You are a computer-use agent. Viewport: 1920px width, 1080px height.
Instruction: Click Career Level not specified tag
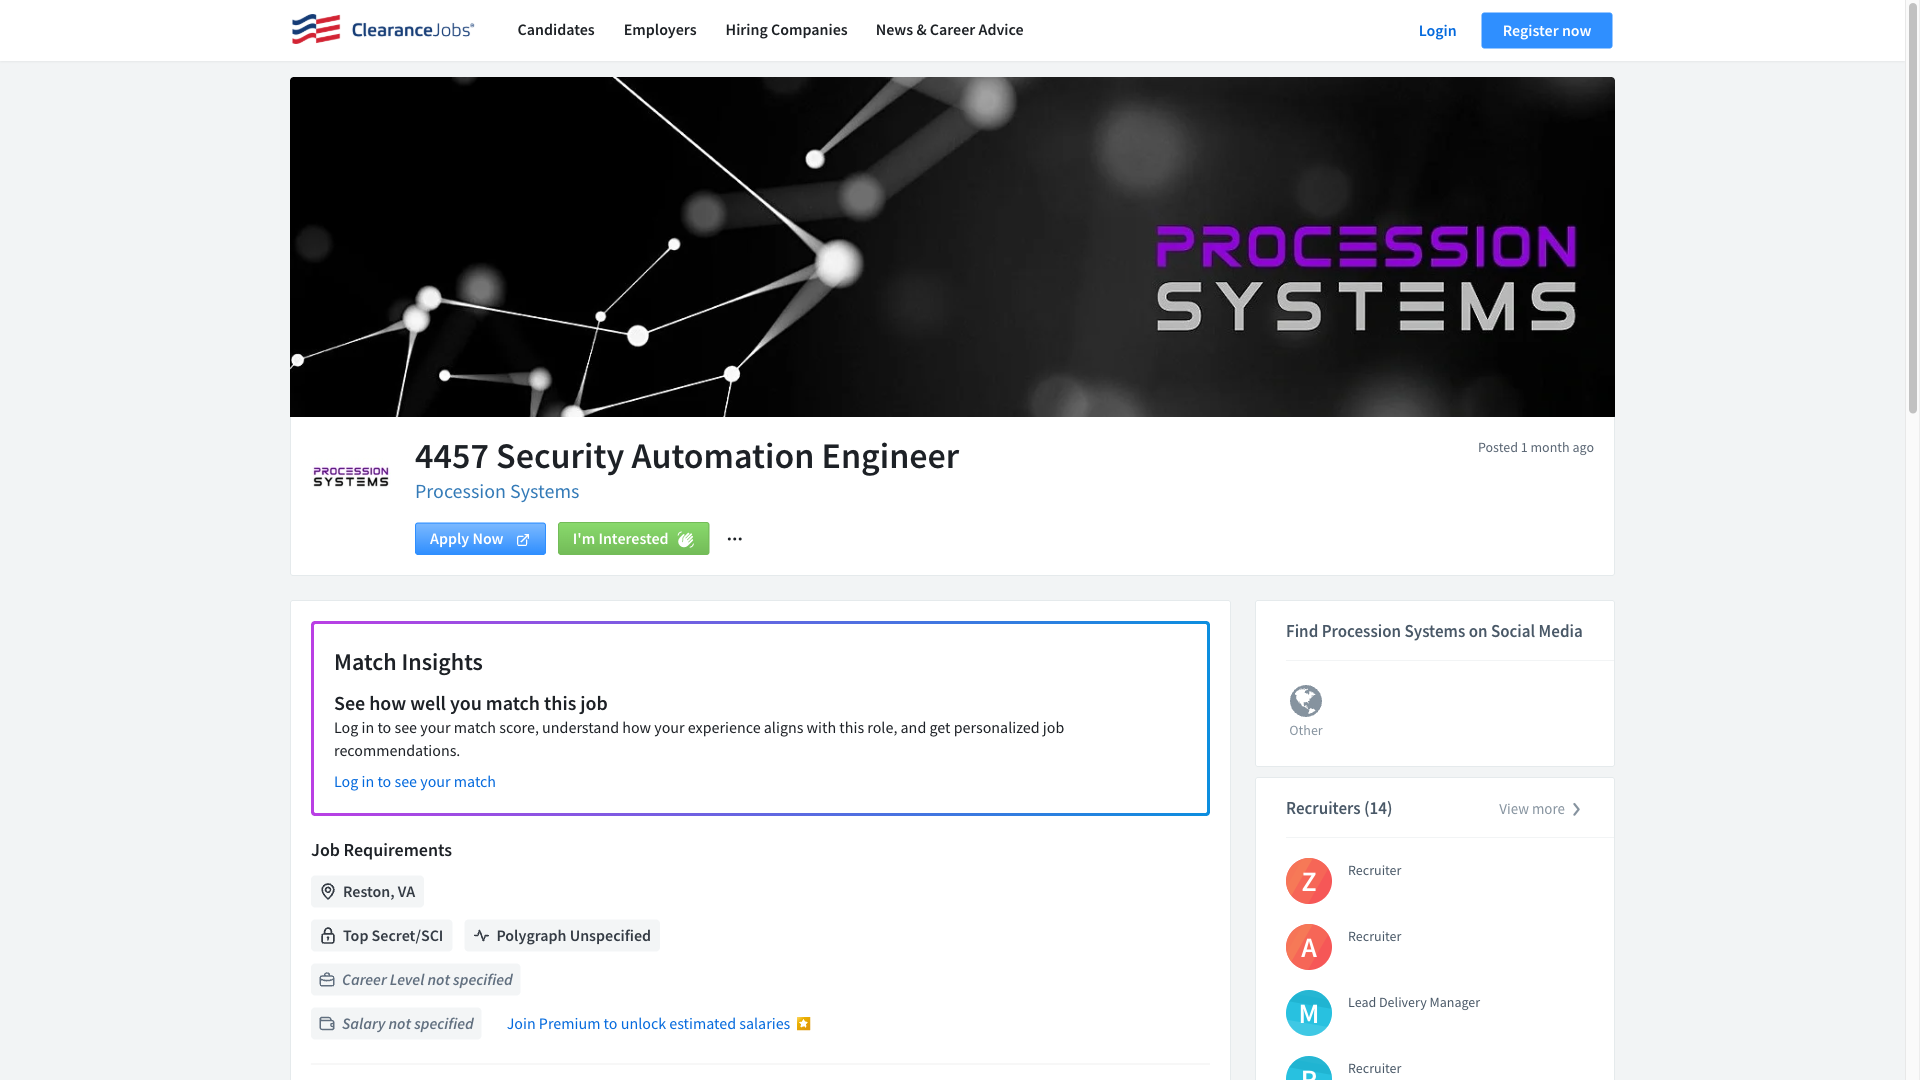415,980
